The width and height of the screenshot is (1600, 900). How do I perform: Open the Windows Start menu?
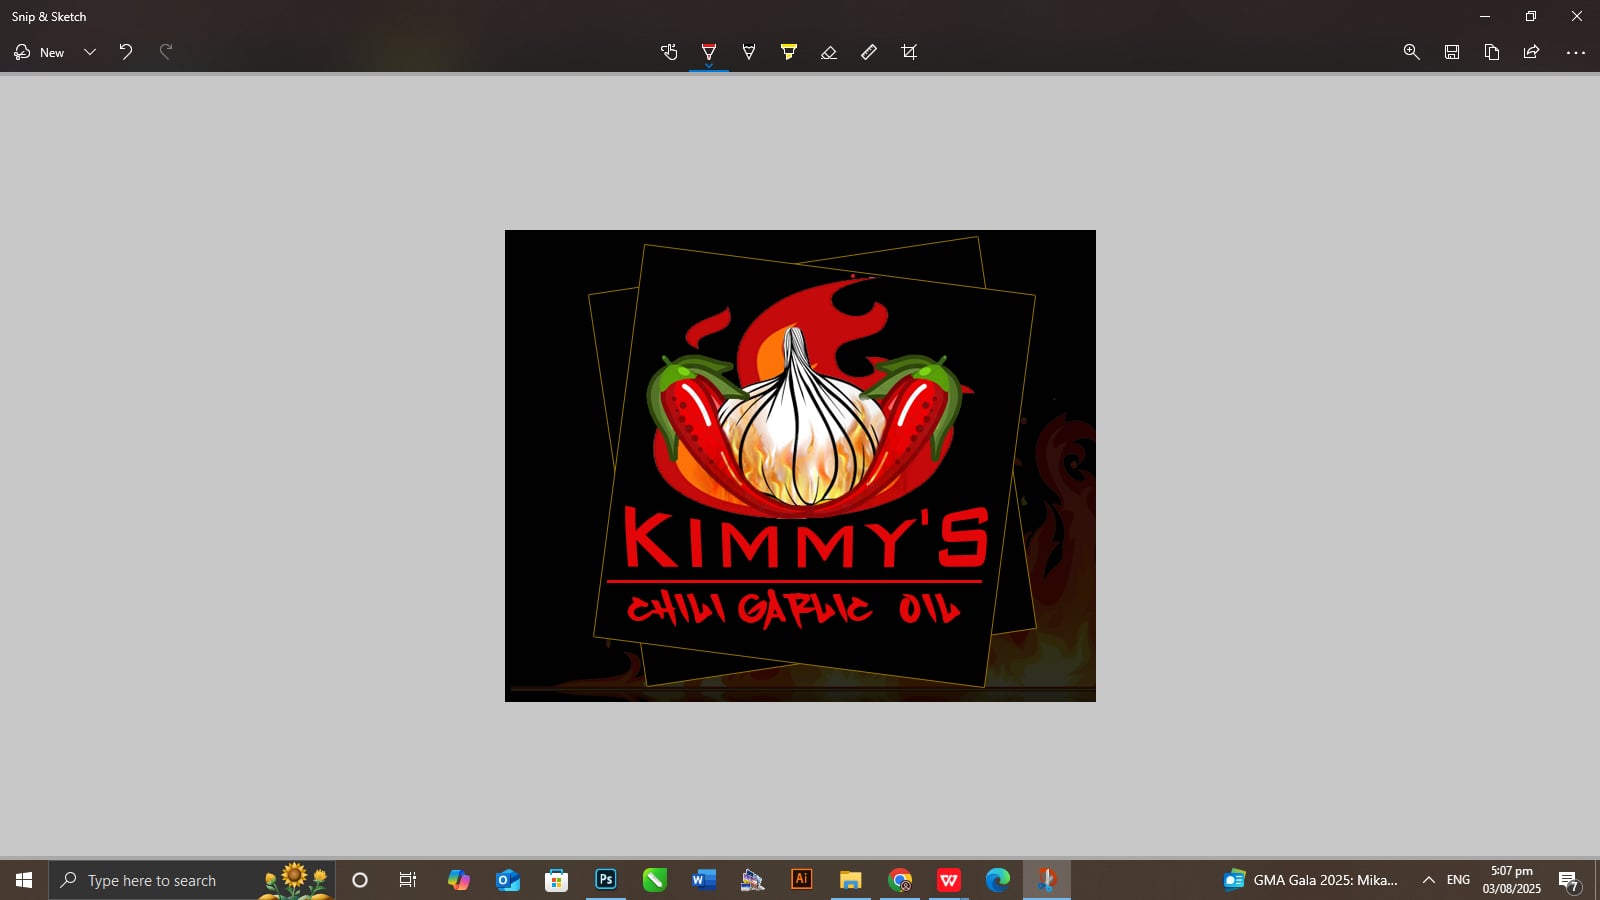click(x=24, y=880)
